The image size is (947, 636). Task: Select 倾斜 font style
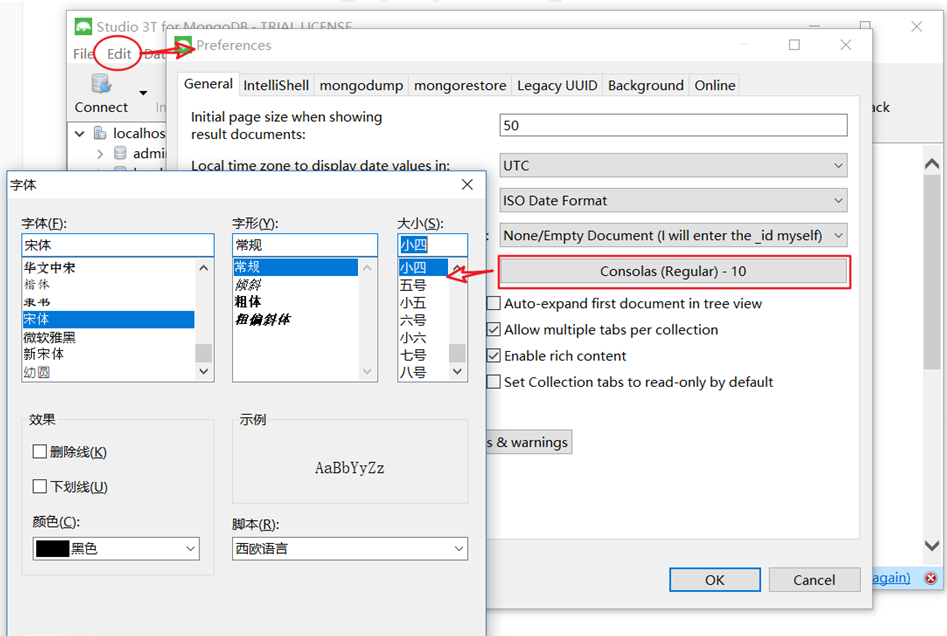click(295, 284)
